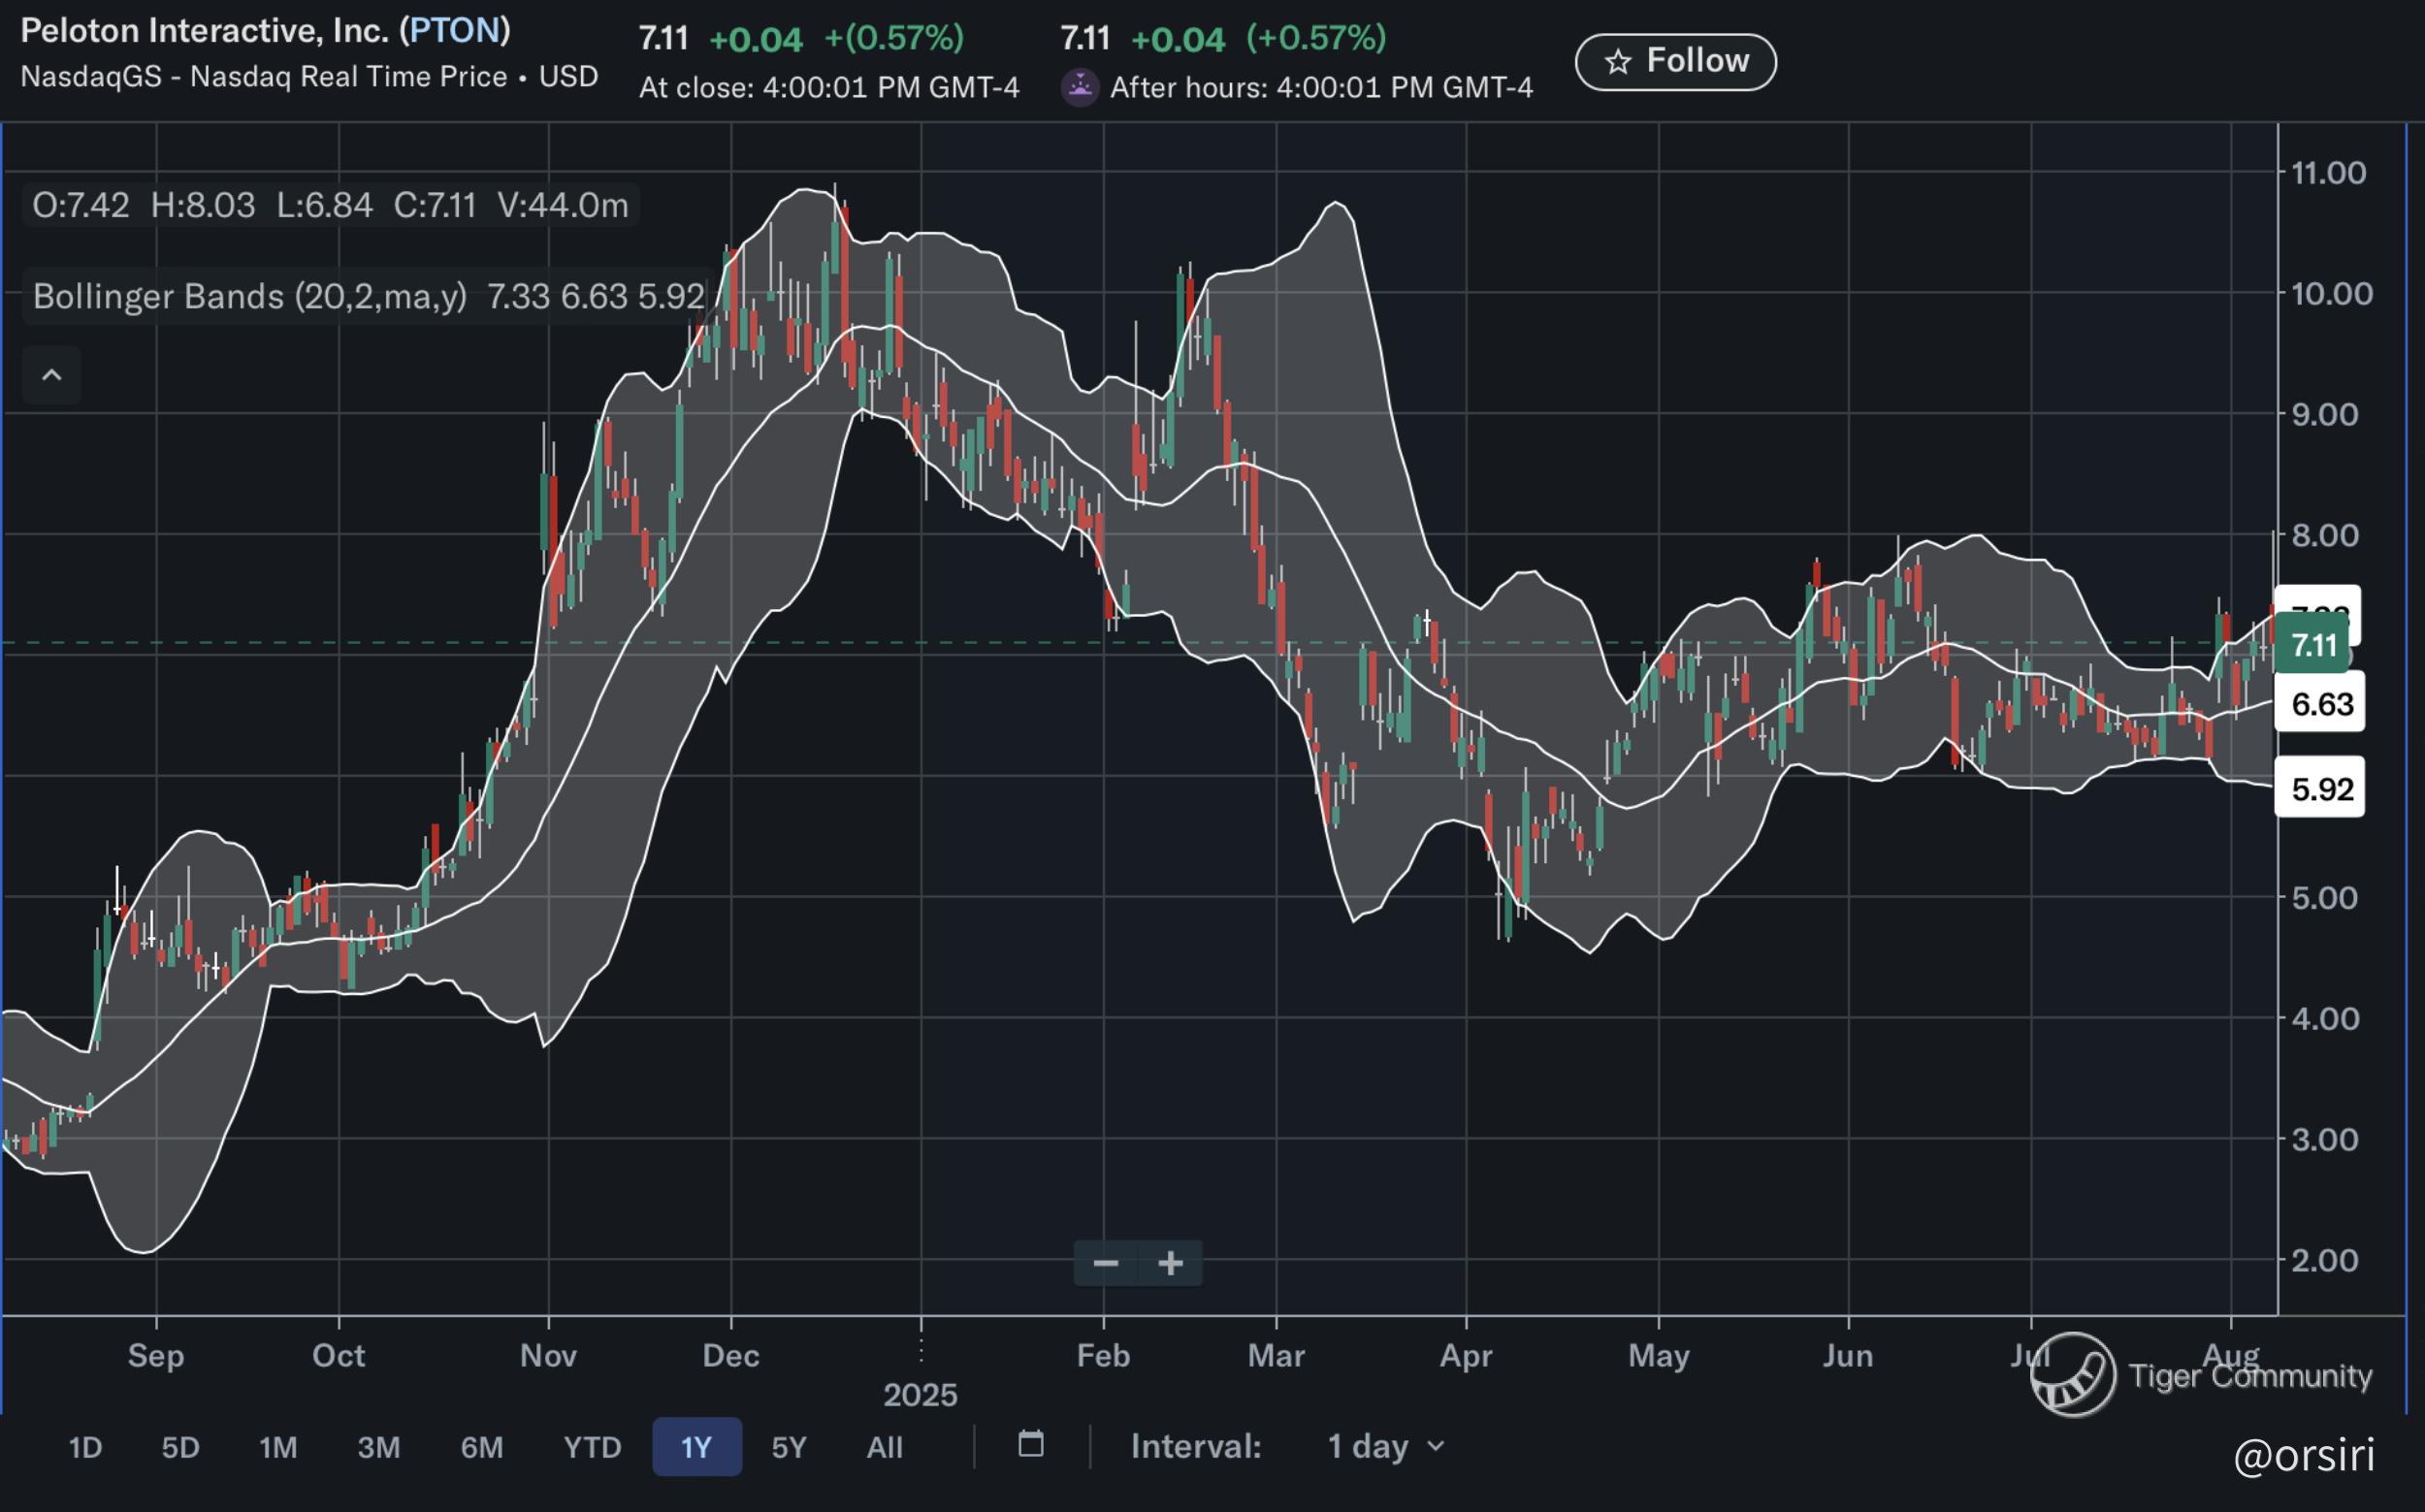Screen dimensions: 2425x1512
Task: Zoom in chart with plus icon
Action: [1170, 1263]
